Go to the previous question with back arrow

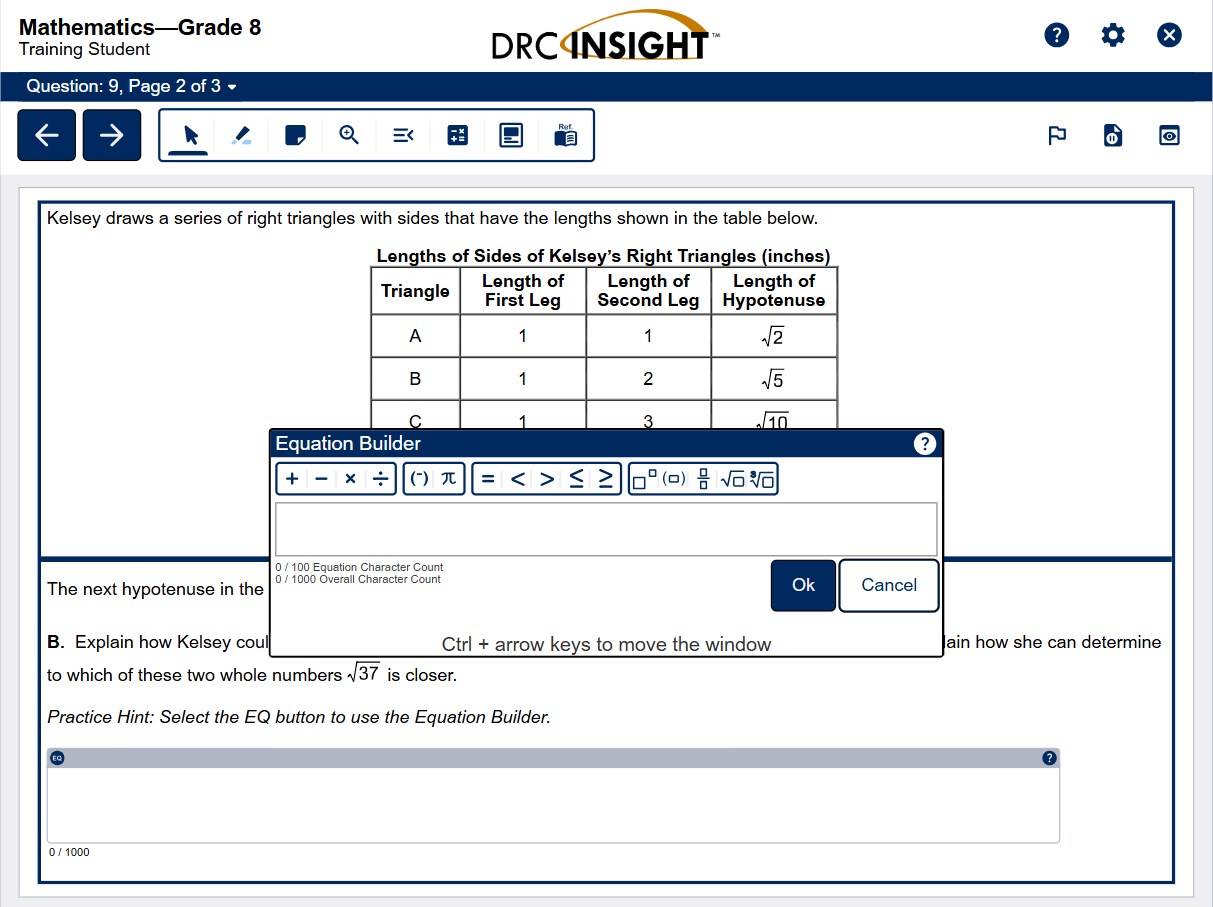pos(46,135)
